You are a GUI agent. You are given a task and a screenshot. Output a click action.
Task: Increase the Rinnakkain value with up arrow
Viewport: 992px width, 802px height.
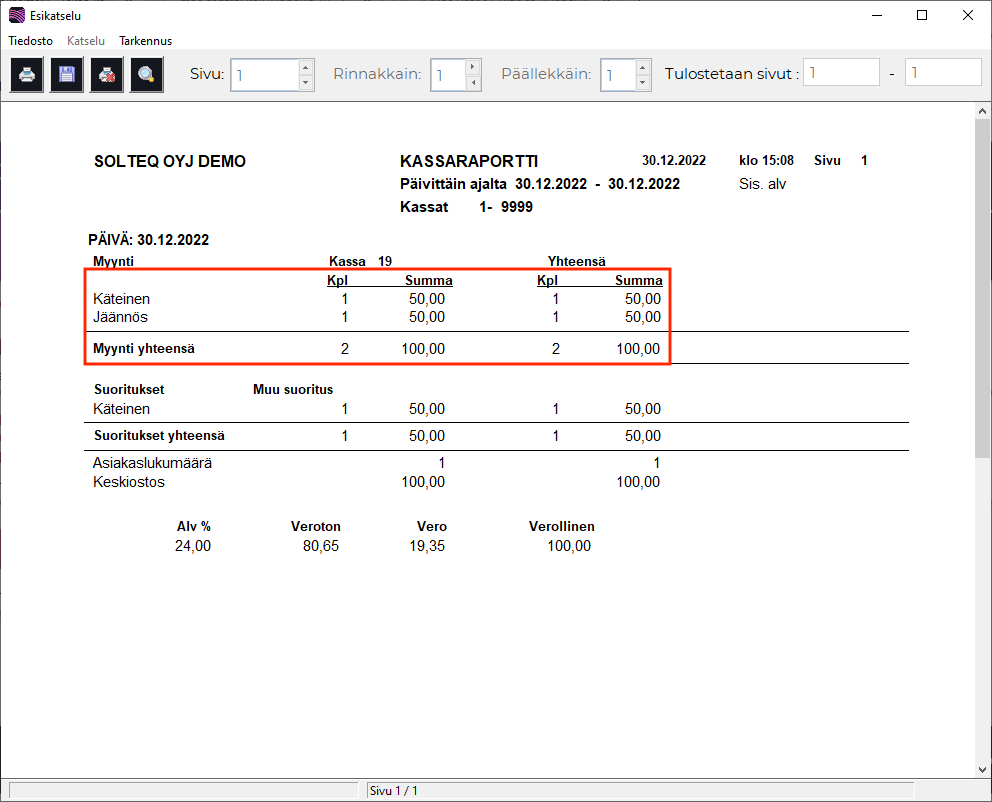[x=473, y=67]
